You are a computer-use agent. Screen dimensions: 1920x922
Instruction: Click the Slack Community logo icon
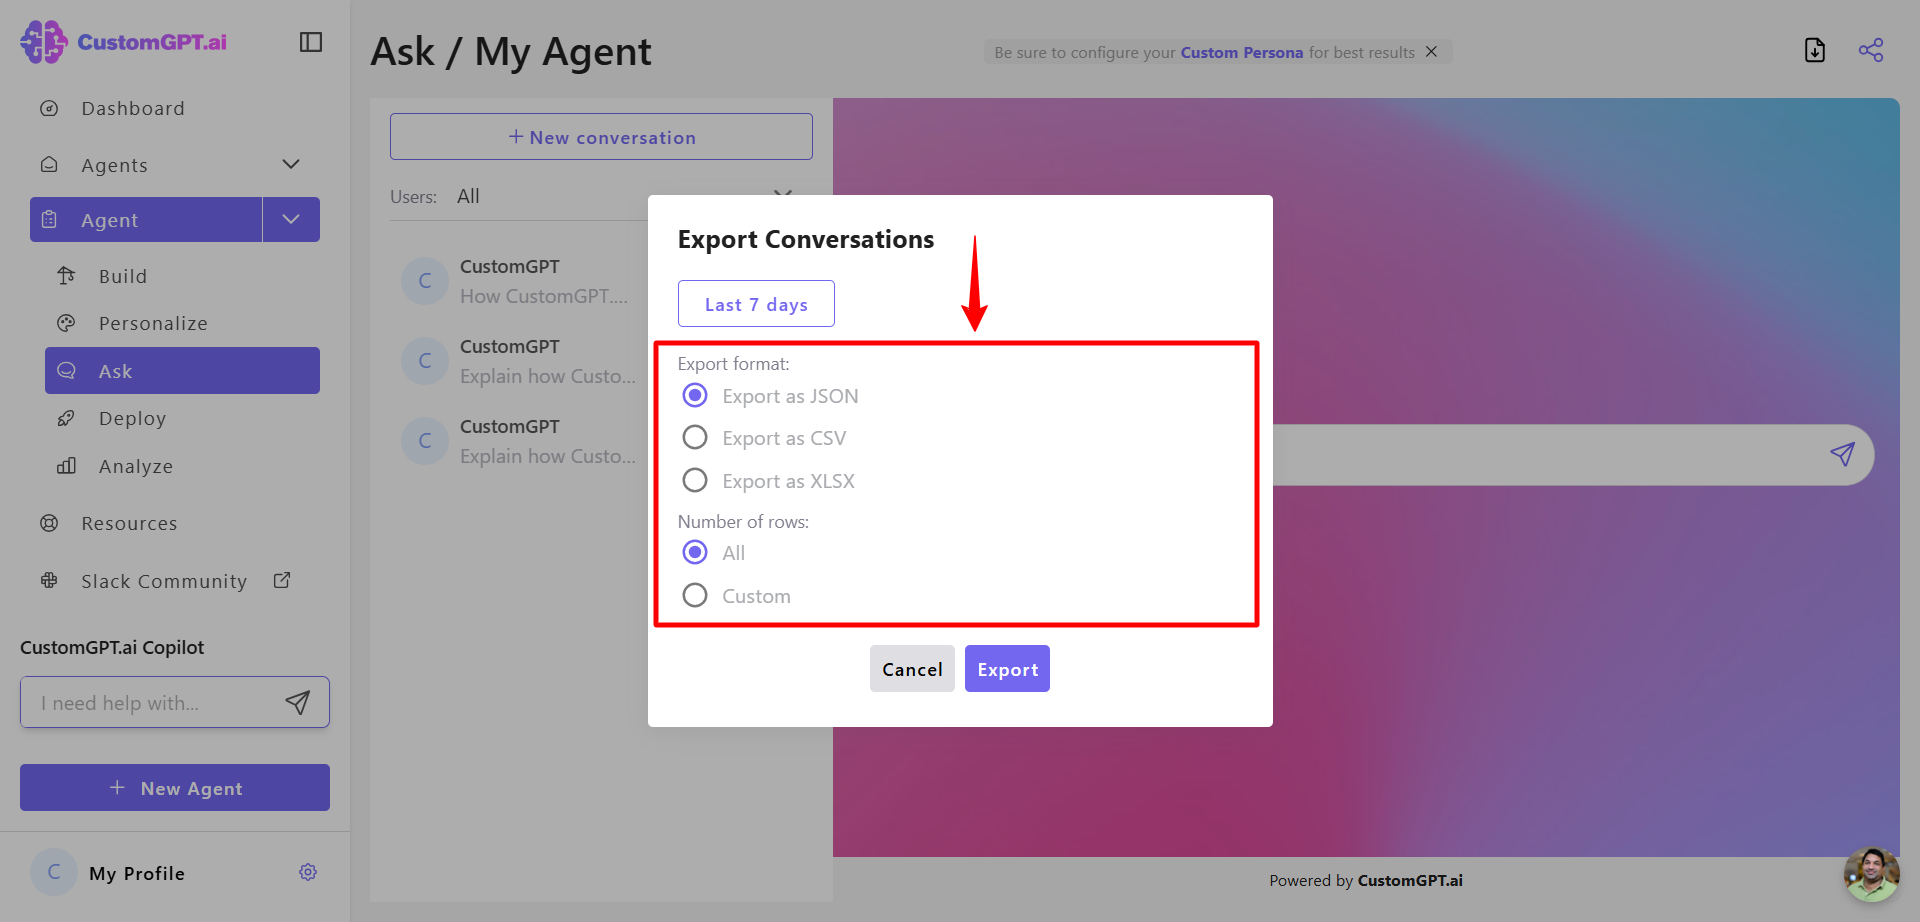(49, 581)
